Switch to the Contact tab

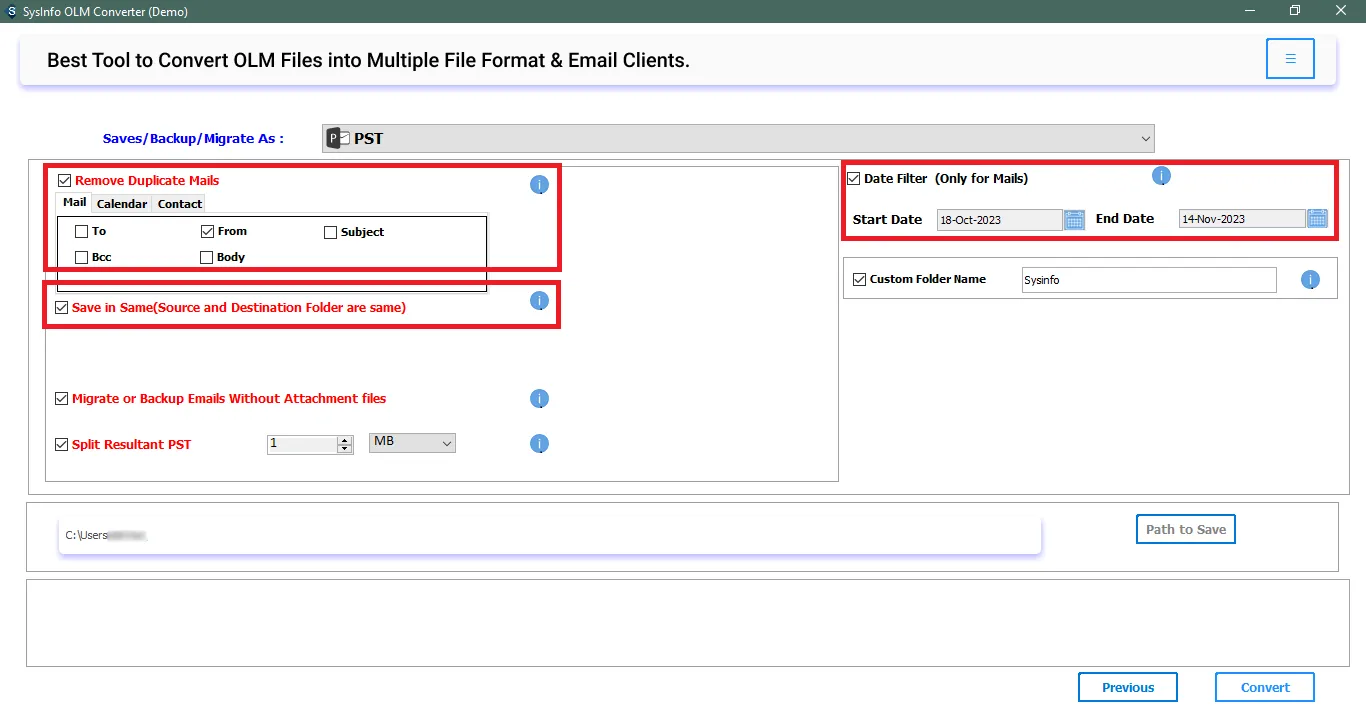(x=180, y=204)
